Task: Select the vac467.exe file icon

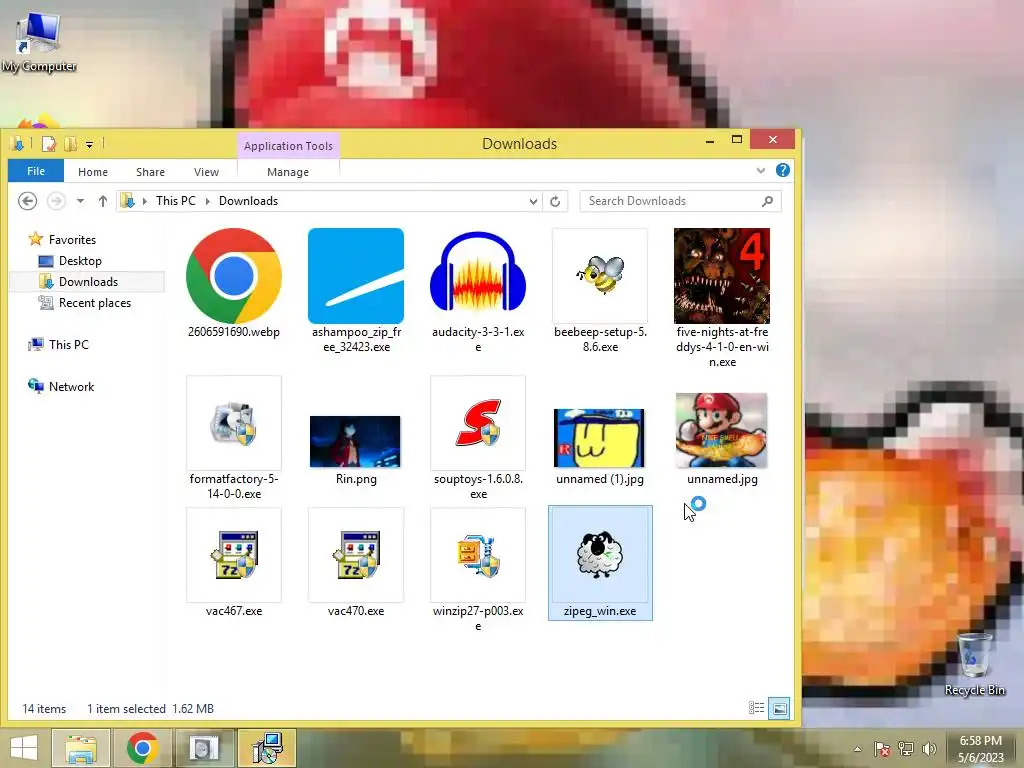Action: [x=234, y=555]
